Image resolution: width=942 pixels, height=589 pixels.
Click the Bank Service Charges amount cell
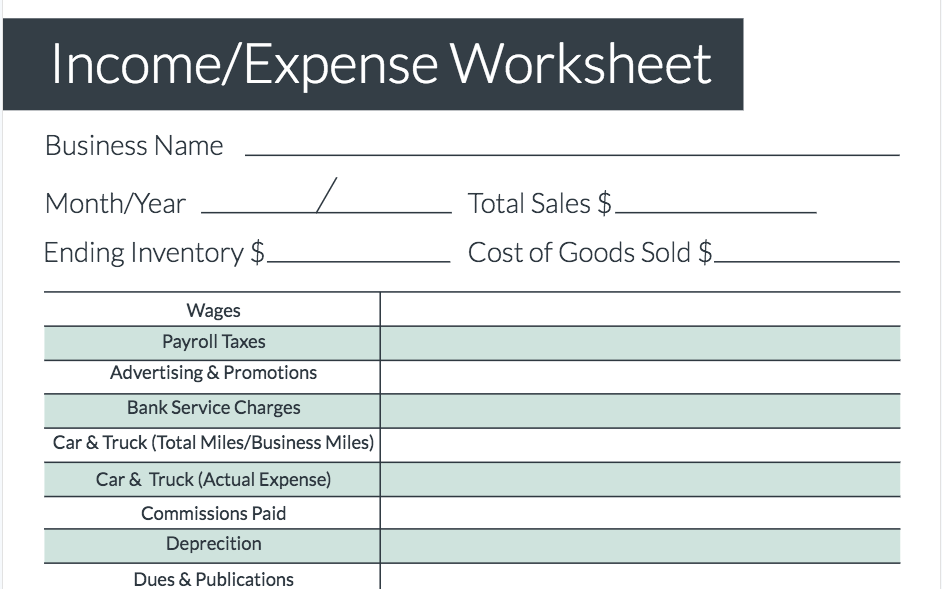click(639, 411)
